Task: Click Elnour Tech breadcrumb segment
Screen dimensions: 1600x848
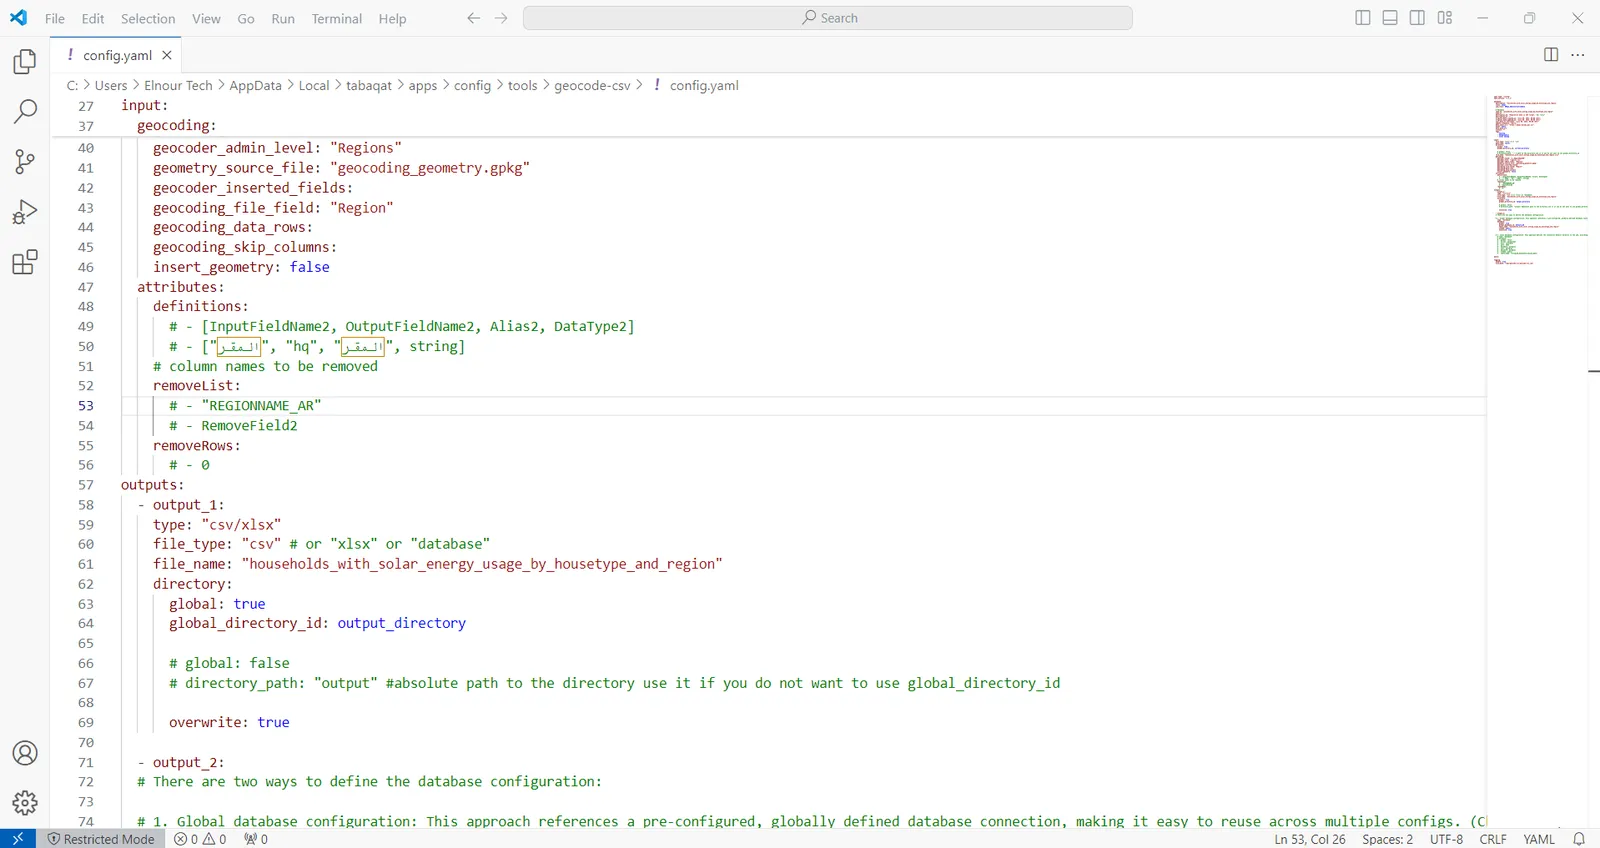Action: (178, 85)
